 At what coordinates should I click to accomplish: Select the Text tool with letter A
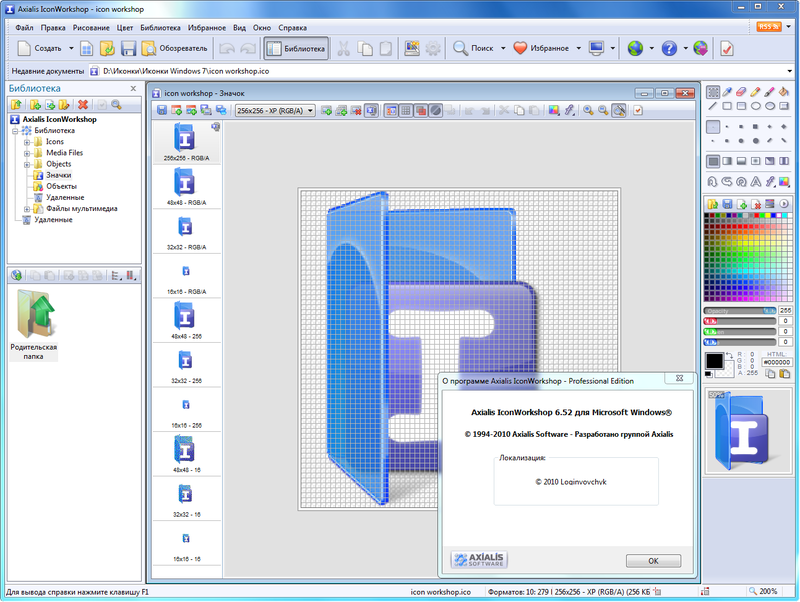[756, 182]
